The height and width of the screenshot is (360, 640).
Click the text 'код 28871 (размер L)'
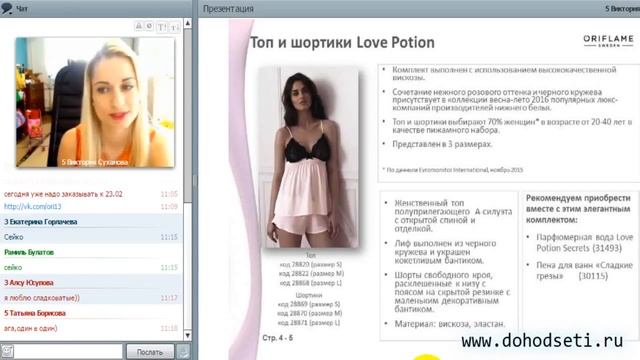pos(309,322)
